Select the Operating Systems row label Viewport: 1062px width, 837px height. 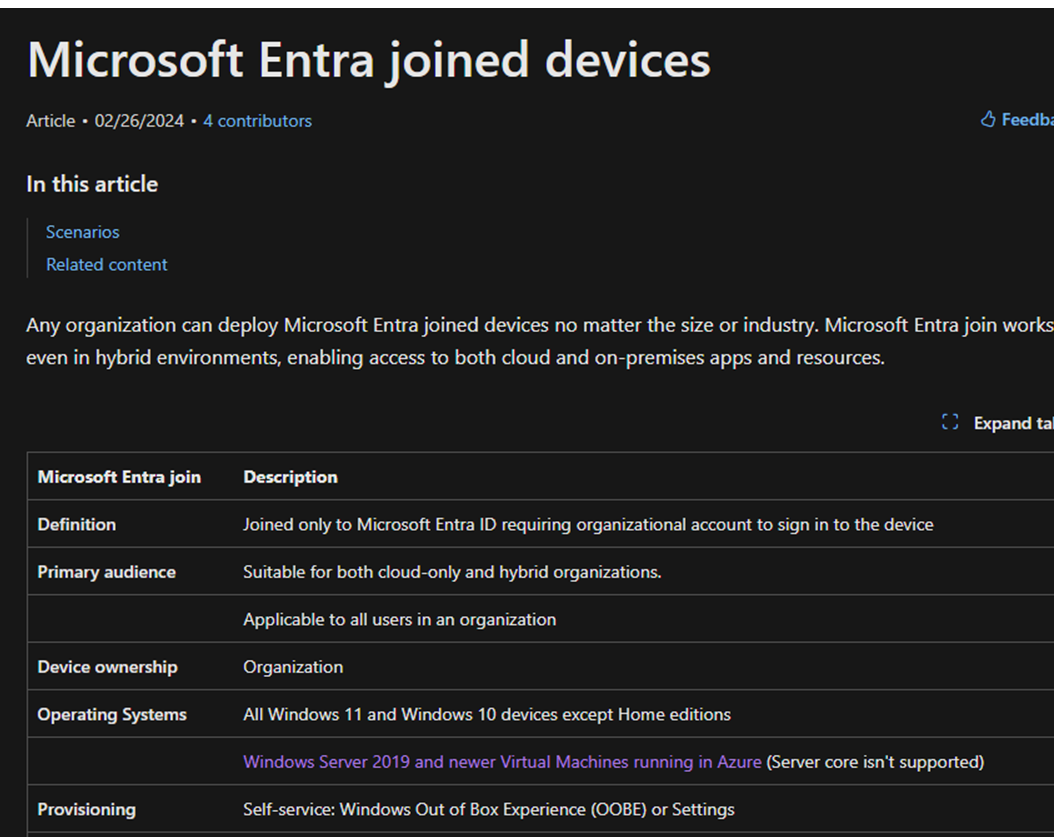pyautogui.click(x=112, y=714)
